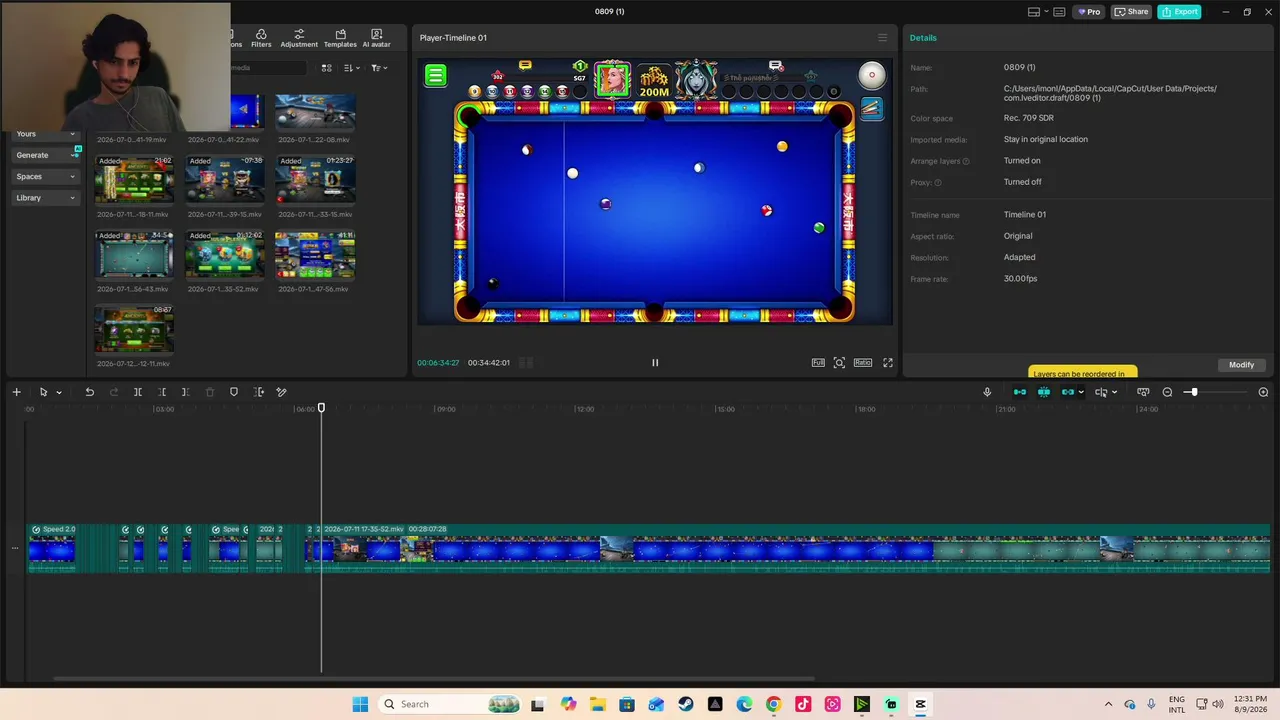Select the 07:38 media clip thumbnail
The height and width of the screenshot is (720, 1280).
[225, 179]
